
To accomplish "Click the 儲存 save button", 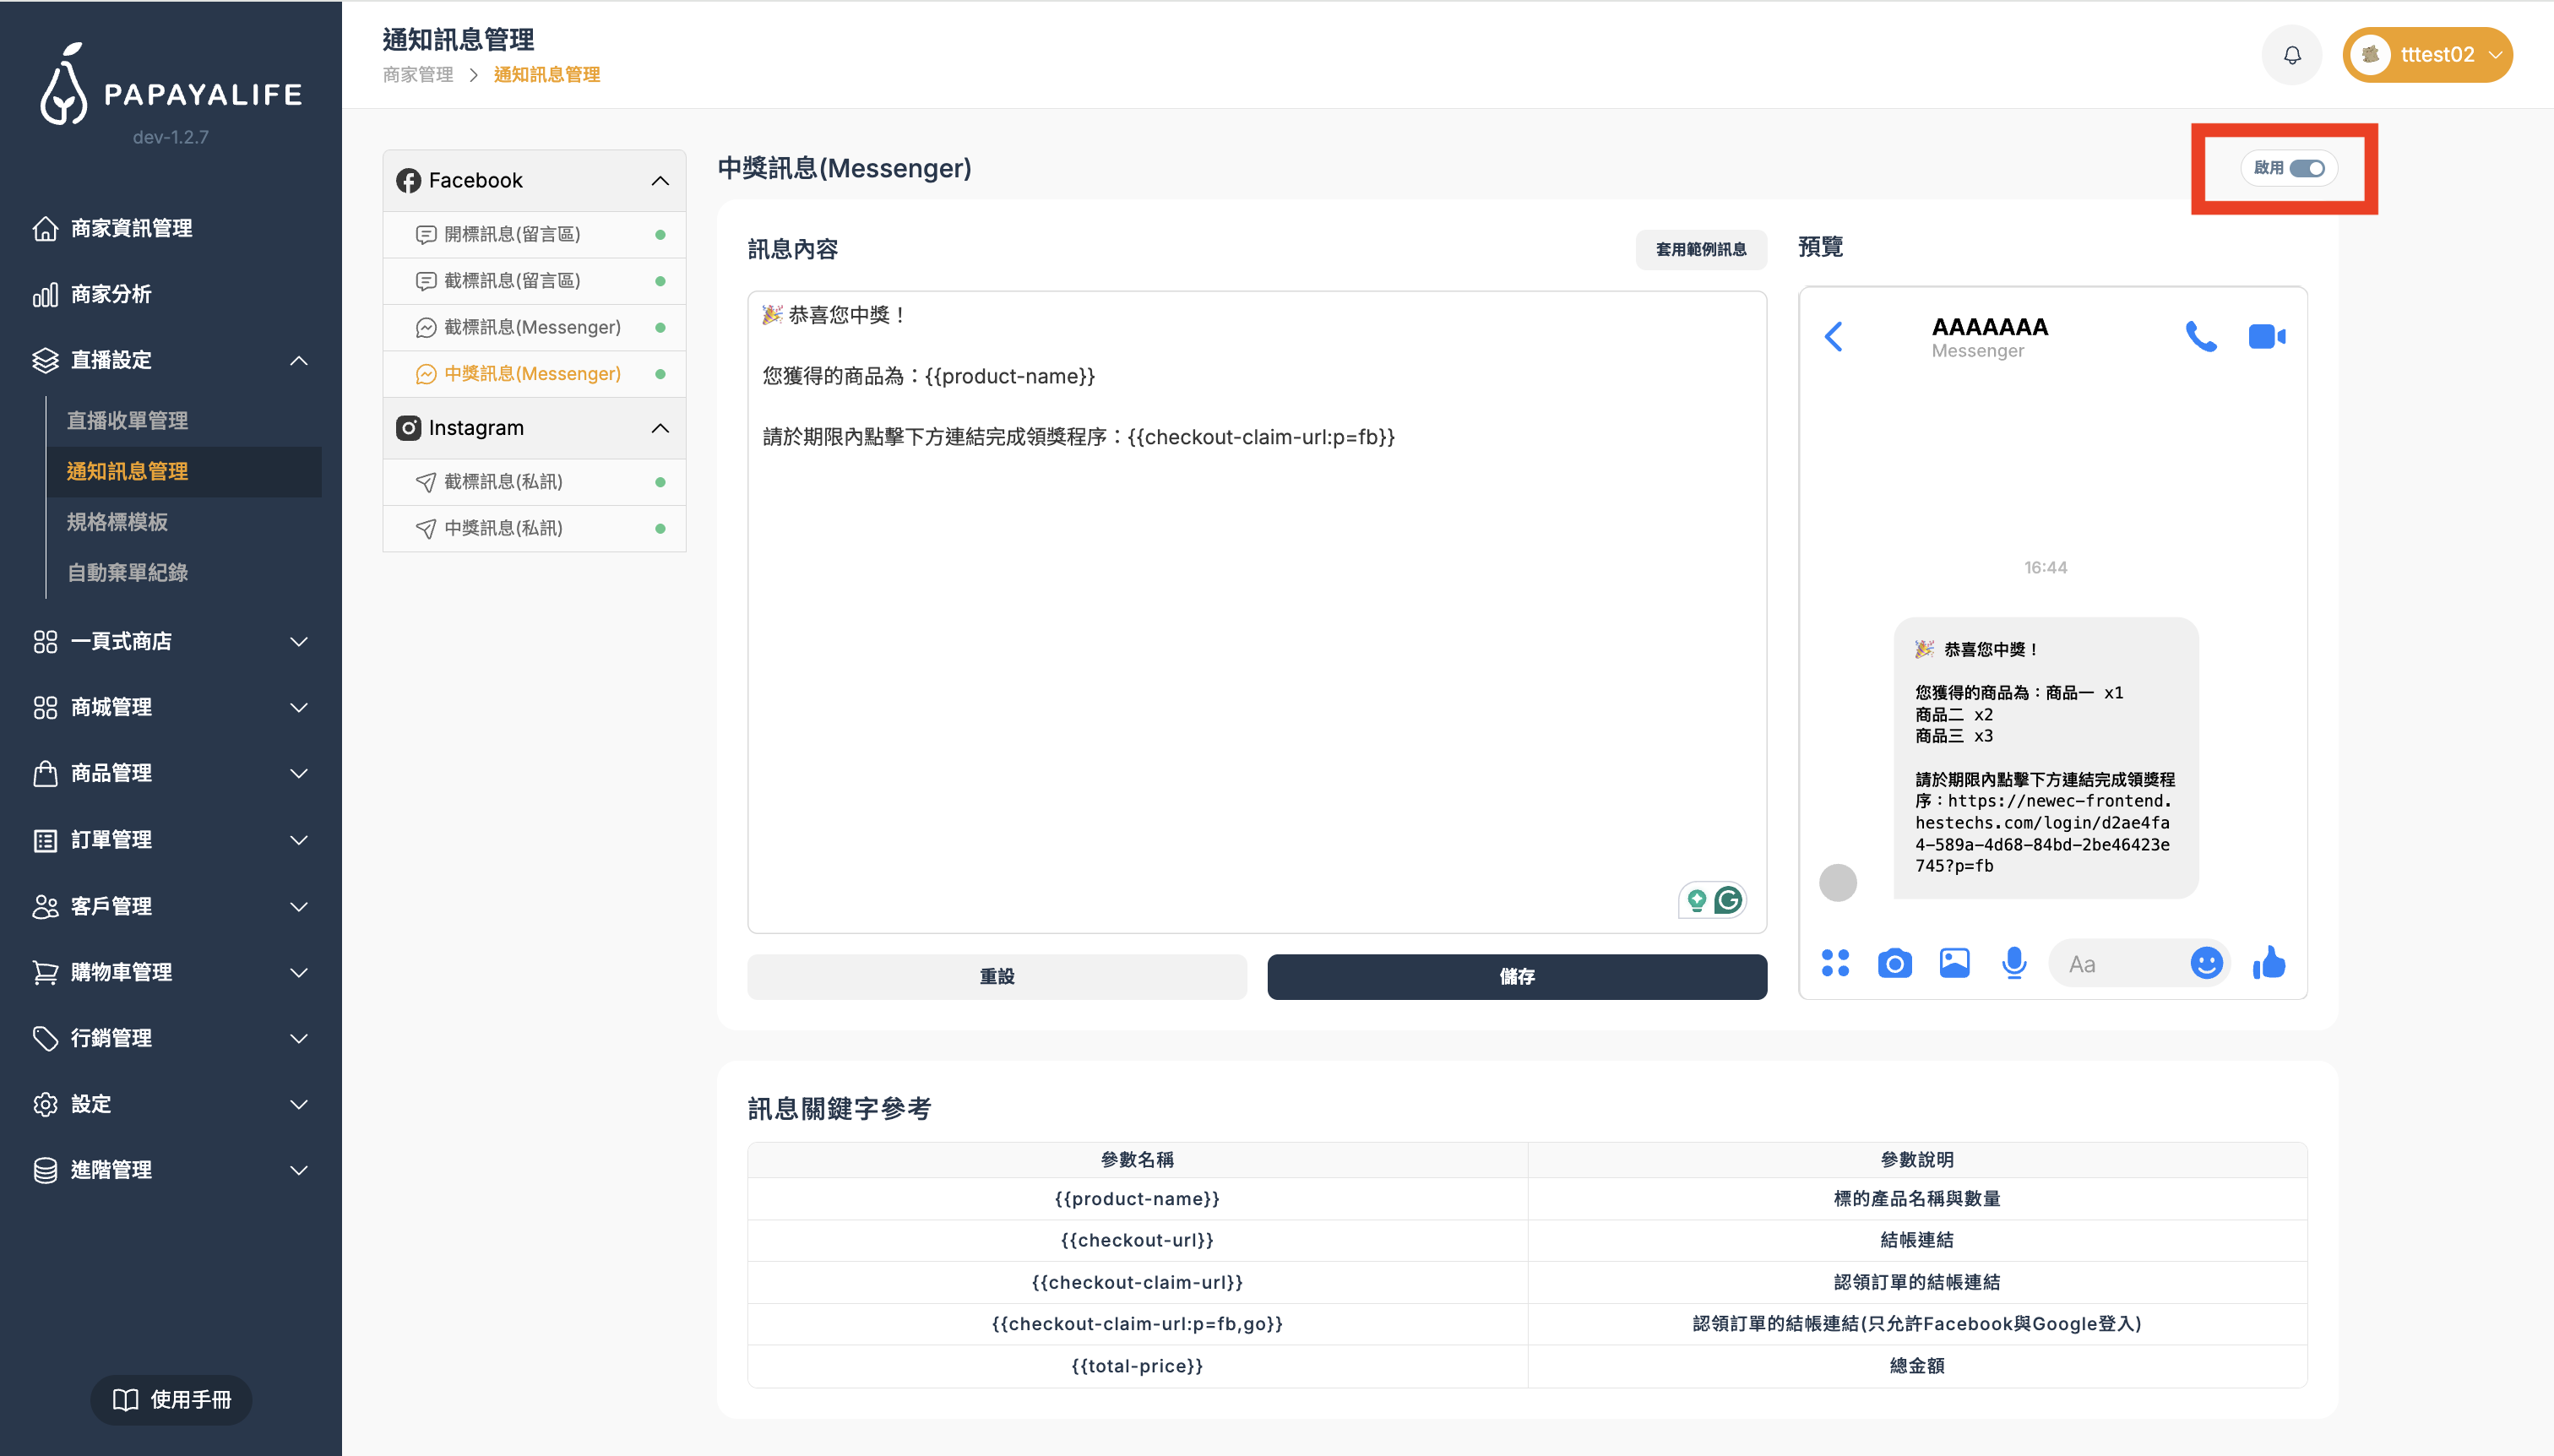I will [1516, 977].
